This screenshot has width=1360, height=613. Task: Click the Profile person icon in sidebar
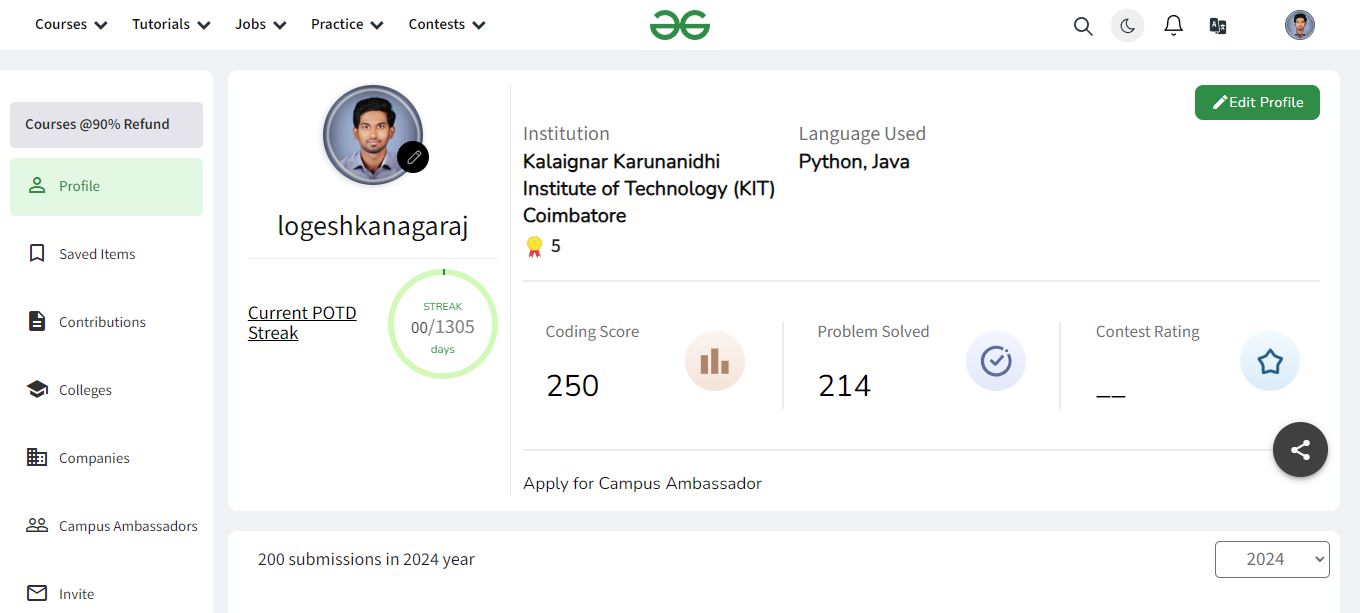[37, 186]
